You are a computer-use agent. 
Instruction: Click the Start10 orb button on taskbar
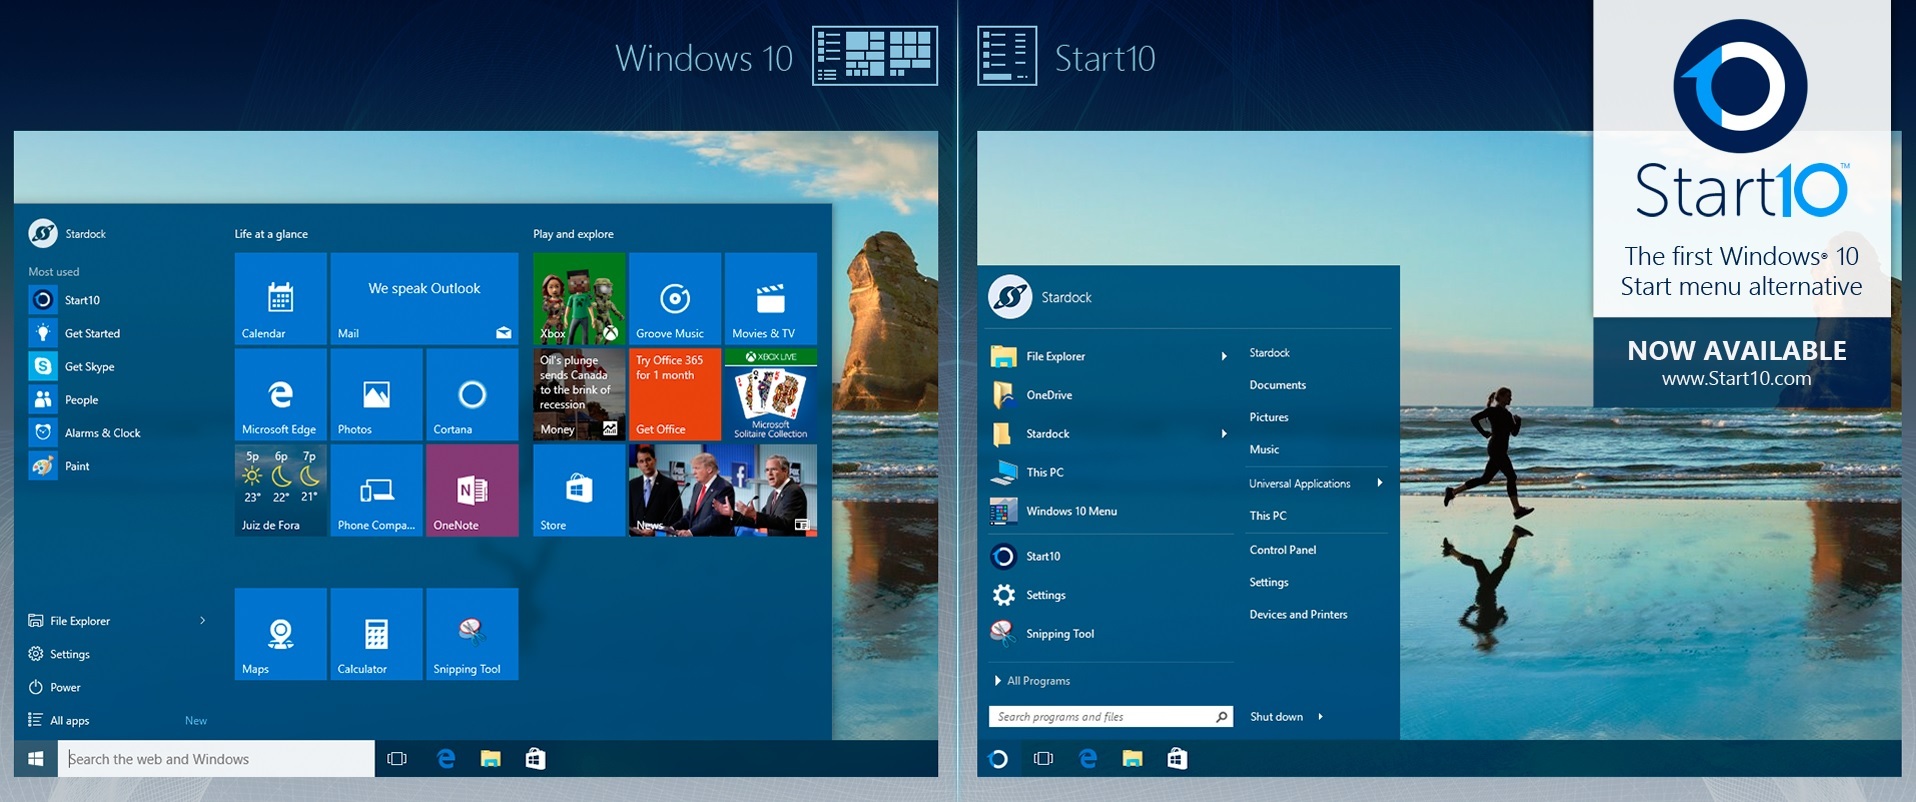click(998, 759)
